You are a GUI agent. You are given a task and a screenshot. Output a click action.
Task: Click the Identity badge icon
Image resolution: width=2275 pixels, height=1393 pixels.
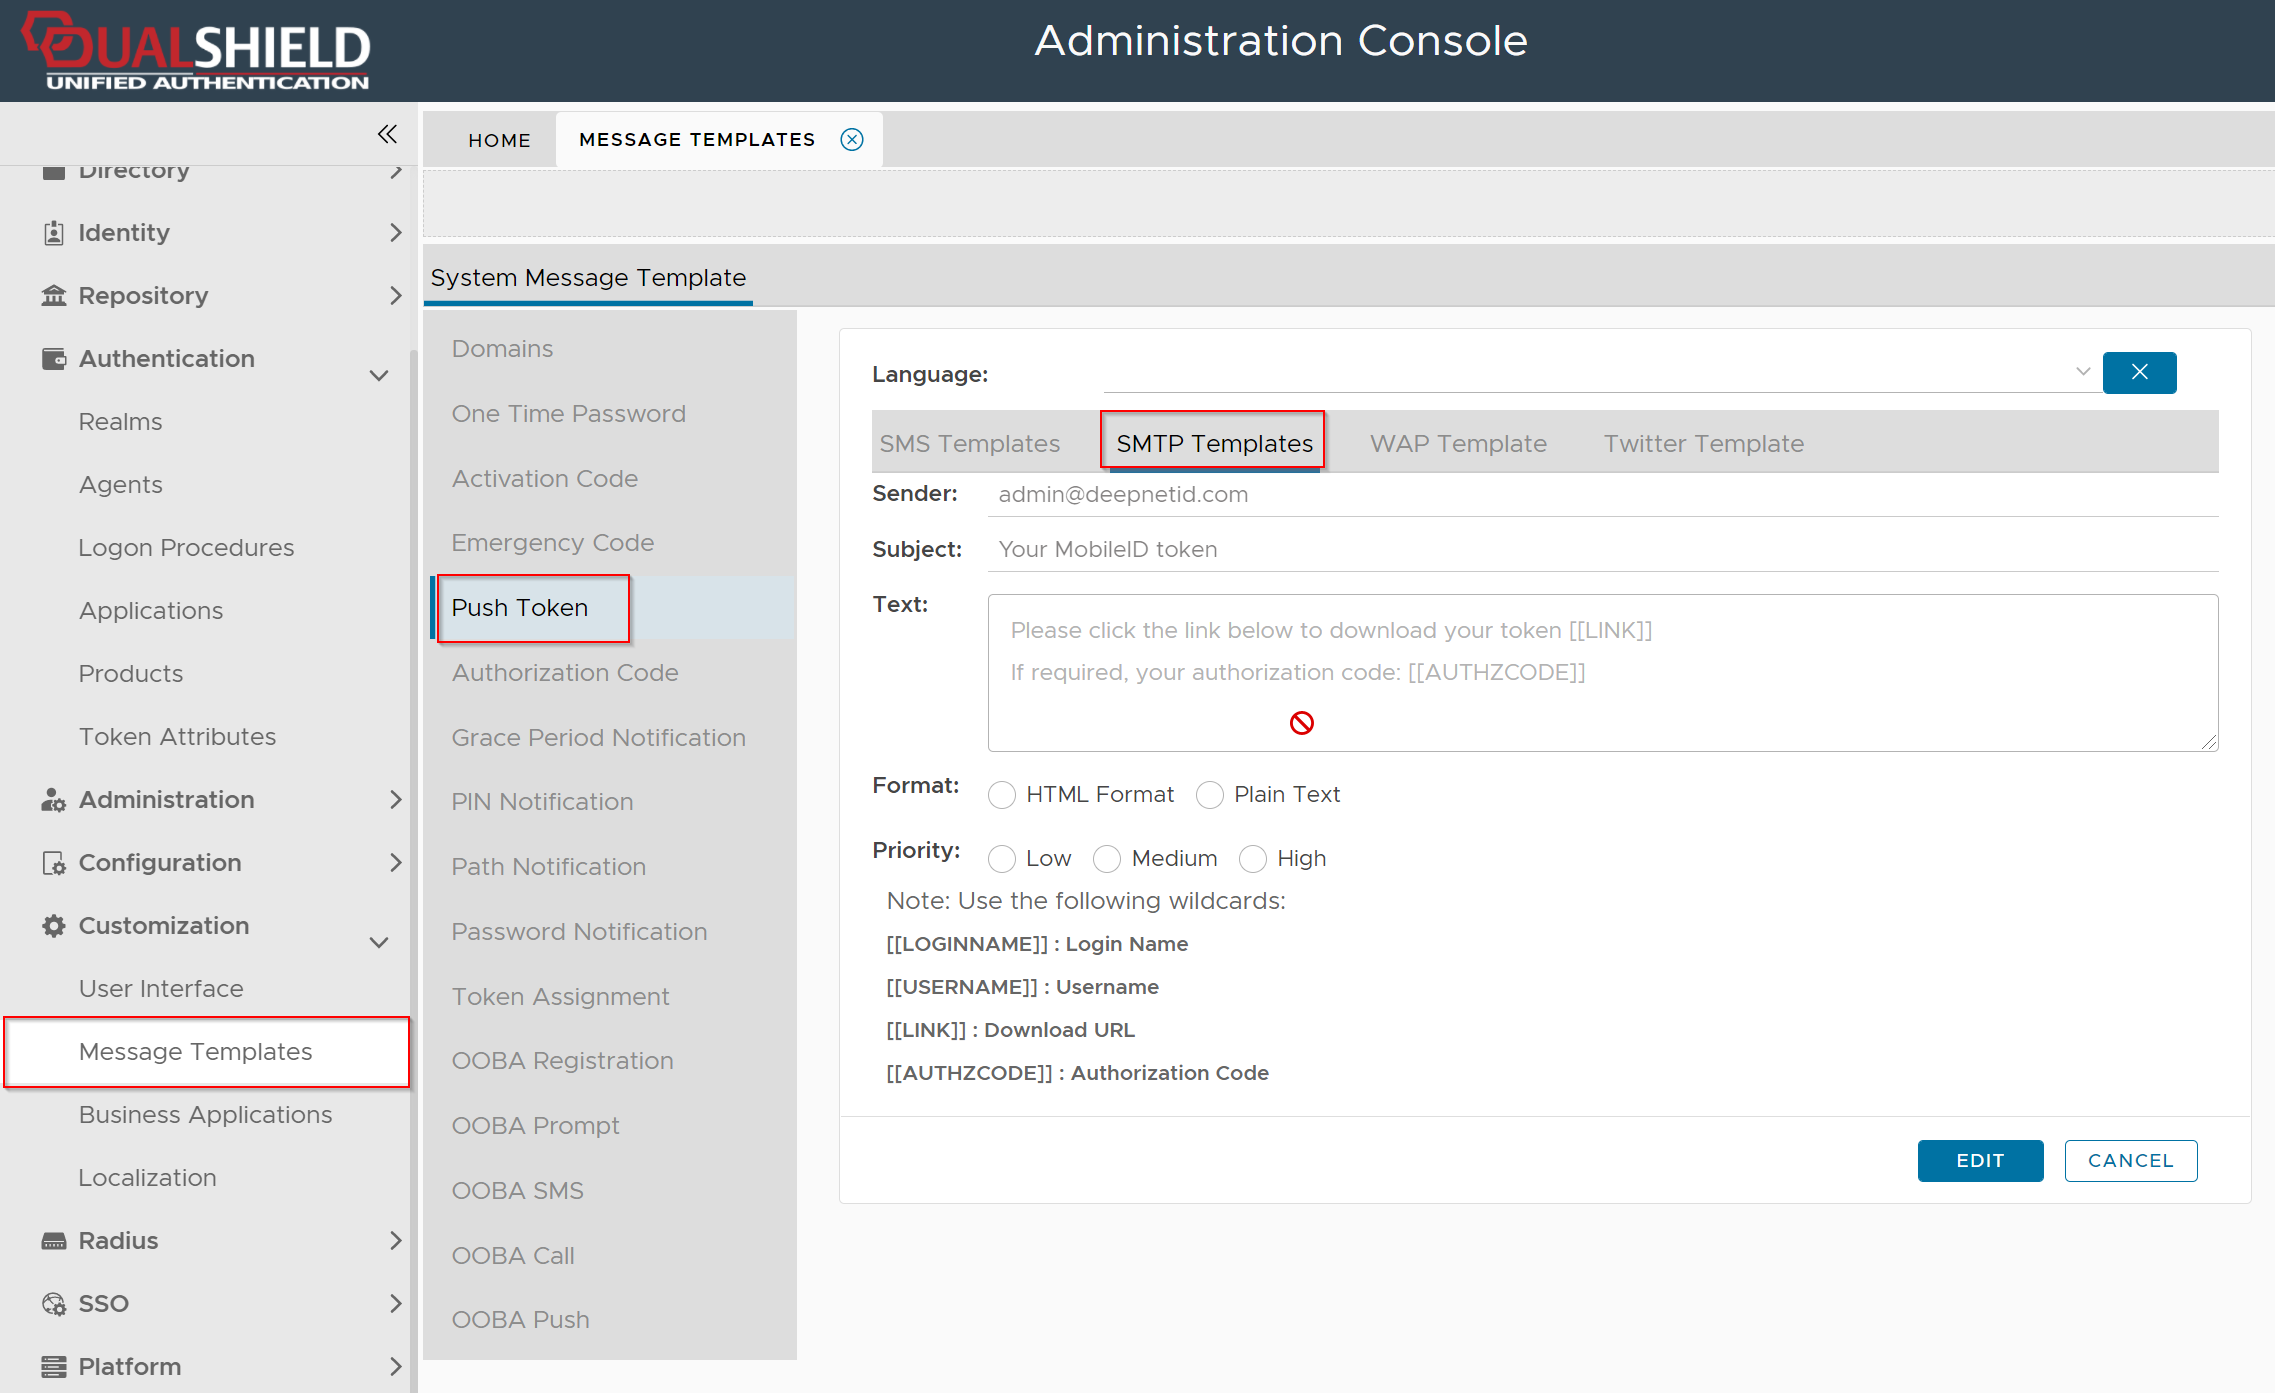54,233
